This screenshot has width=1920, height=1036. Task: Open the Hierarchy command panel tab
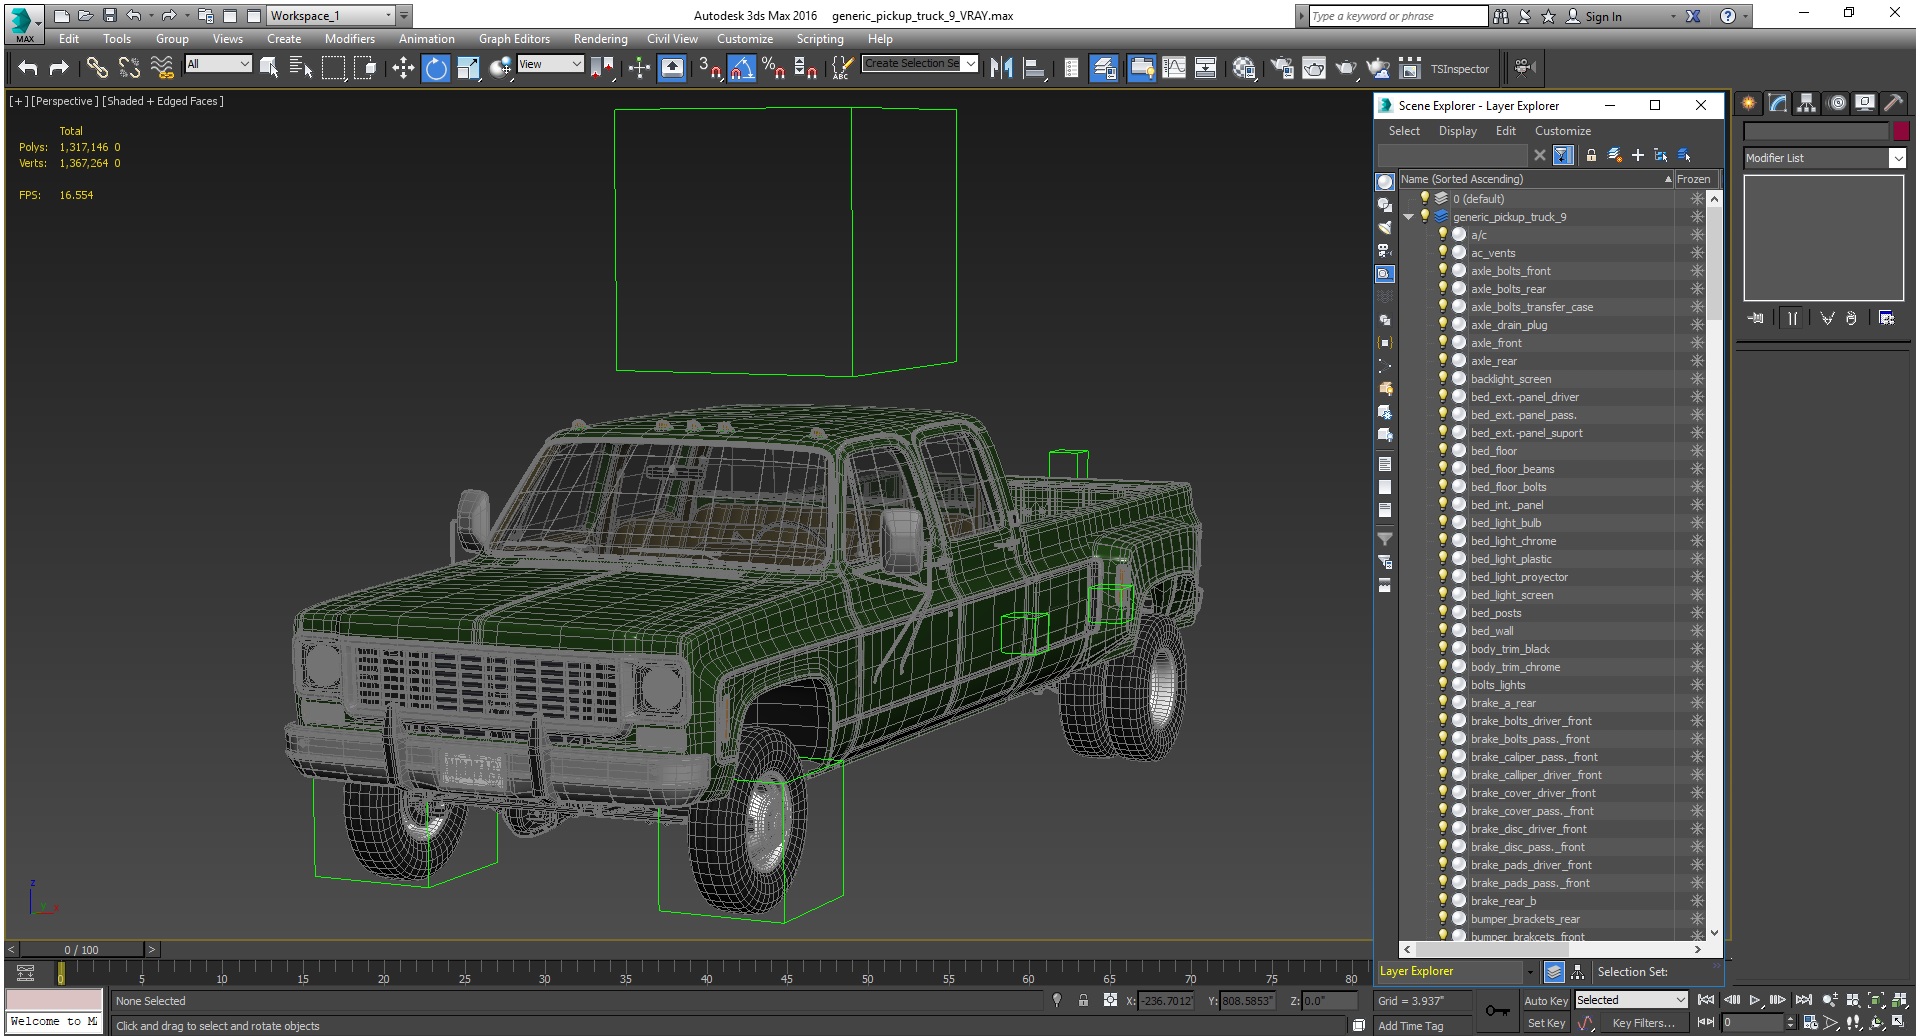(x=1806, y=103)
